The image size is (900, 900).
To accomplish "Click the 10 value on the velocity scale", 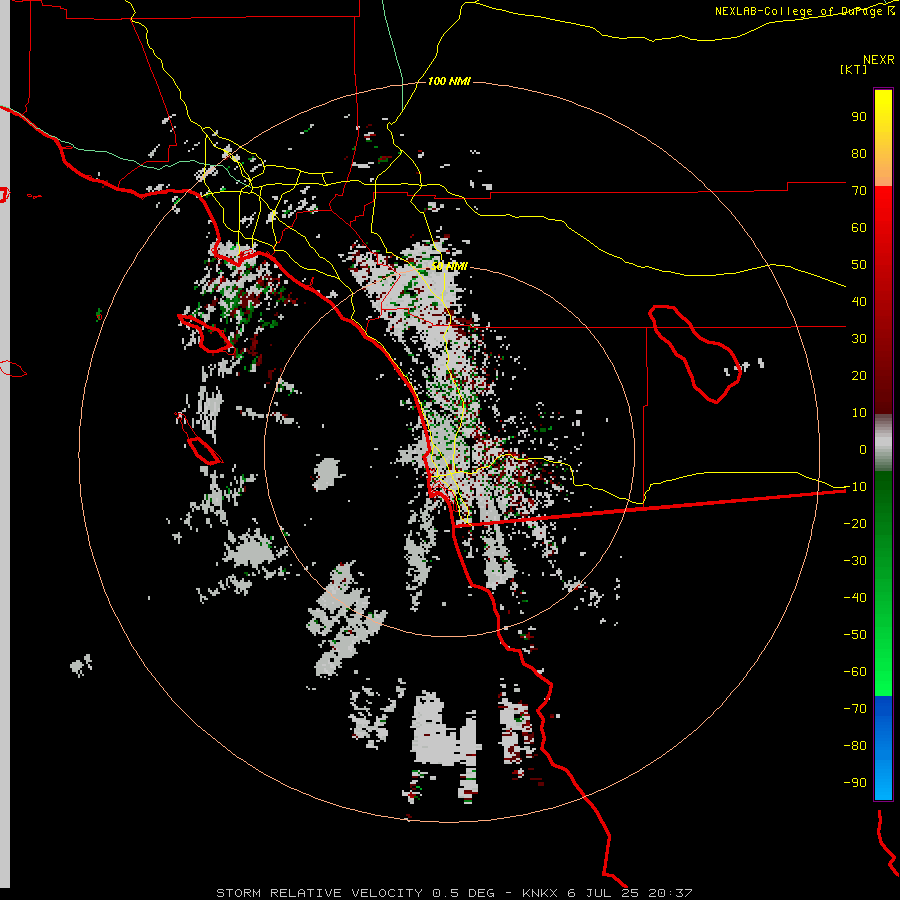I will pos(859,413).
